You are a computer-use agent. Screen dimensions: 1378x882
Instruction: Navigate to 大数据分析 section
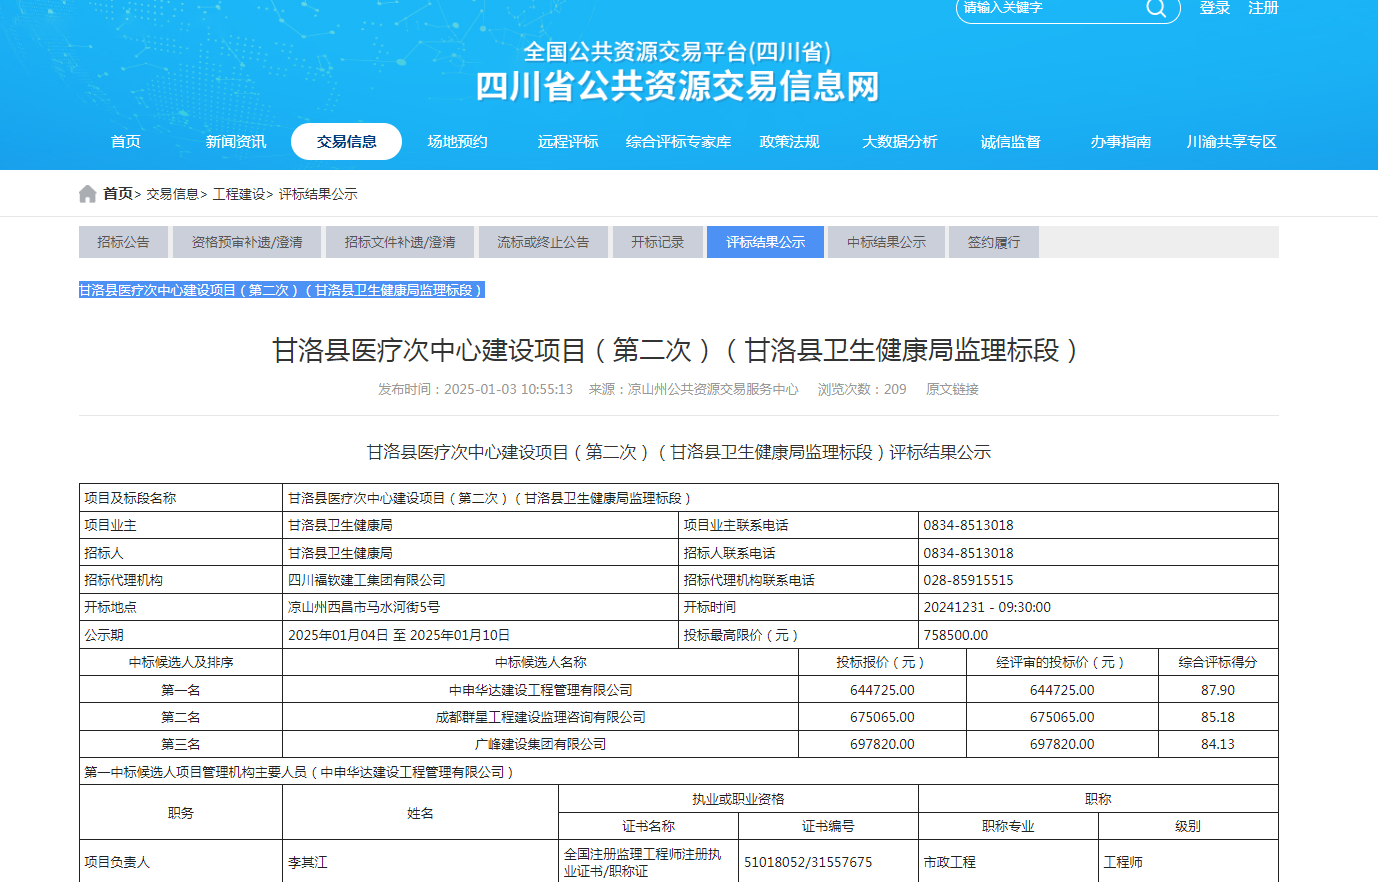tap(899, 142)
